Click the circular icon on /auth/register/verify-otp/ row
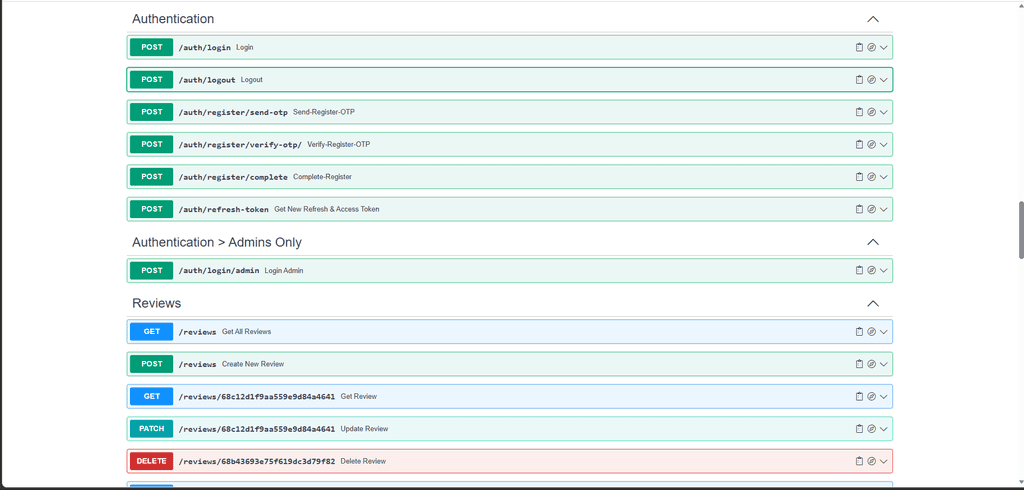The height and width of the screenshot is (490, 1024). pyautogui.click(x=871, y=145)
